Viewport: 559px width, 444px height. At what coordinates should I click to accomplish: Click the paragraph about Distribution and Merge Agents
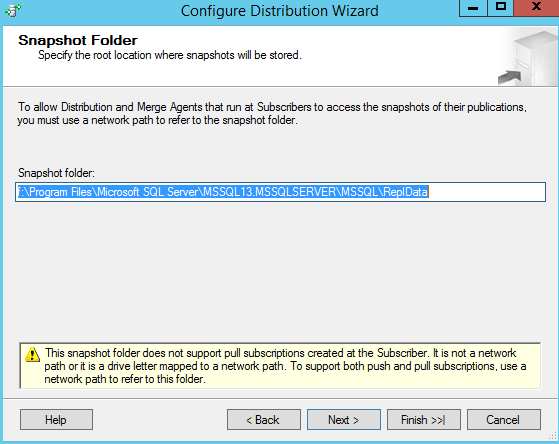click(x=272, y=113)
